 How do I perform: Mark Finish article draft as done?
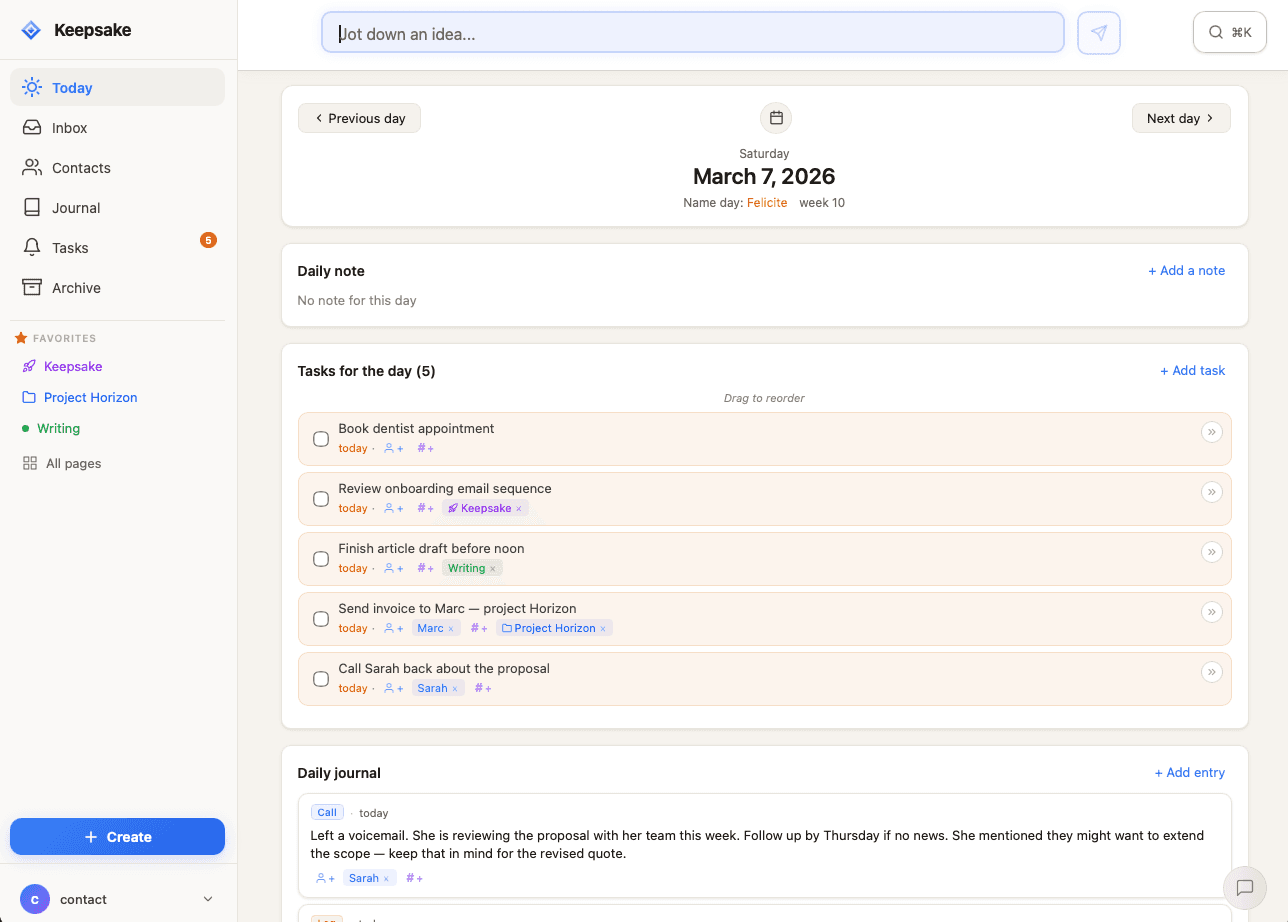point(320,558)
